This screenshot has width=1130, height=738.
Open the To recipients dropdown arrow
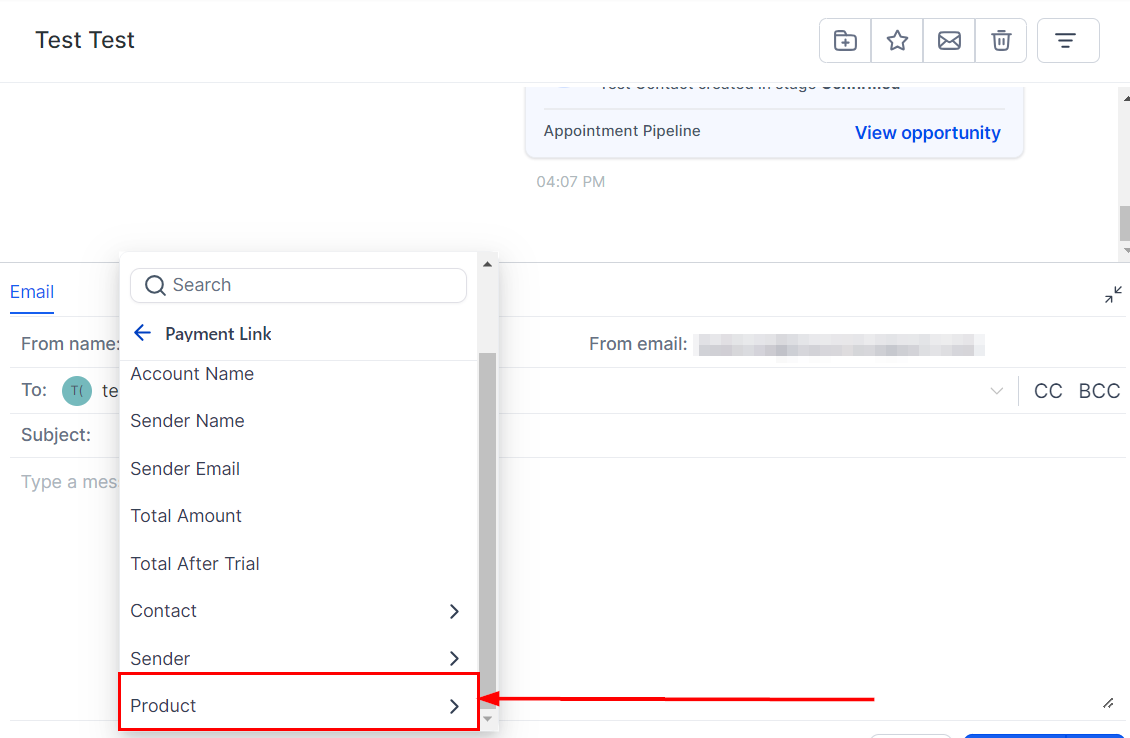[996, 392]
